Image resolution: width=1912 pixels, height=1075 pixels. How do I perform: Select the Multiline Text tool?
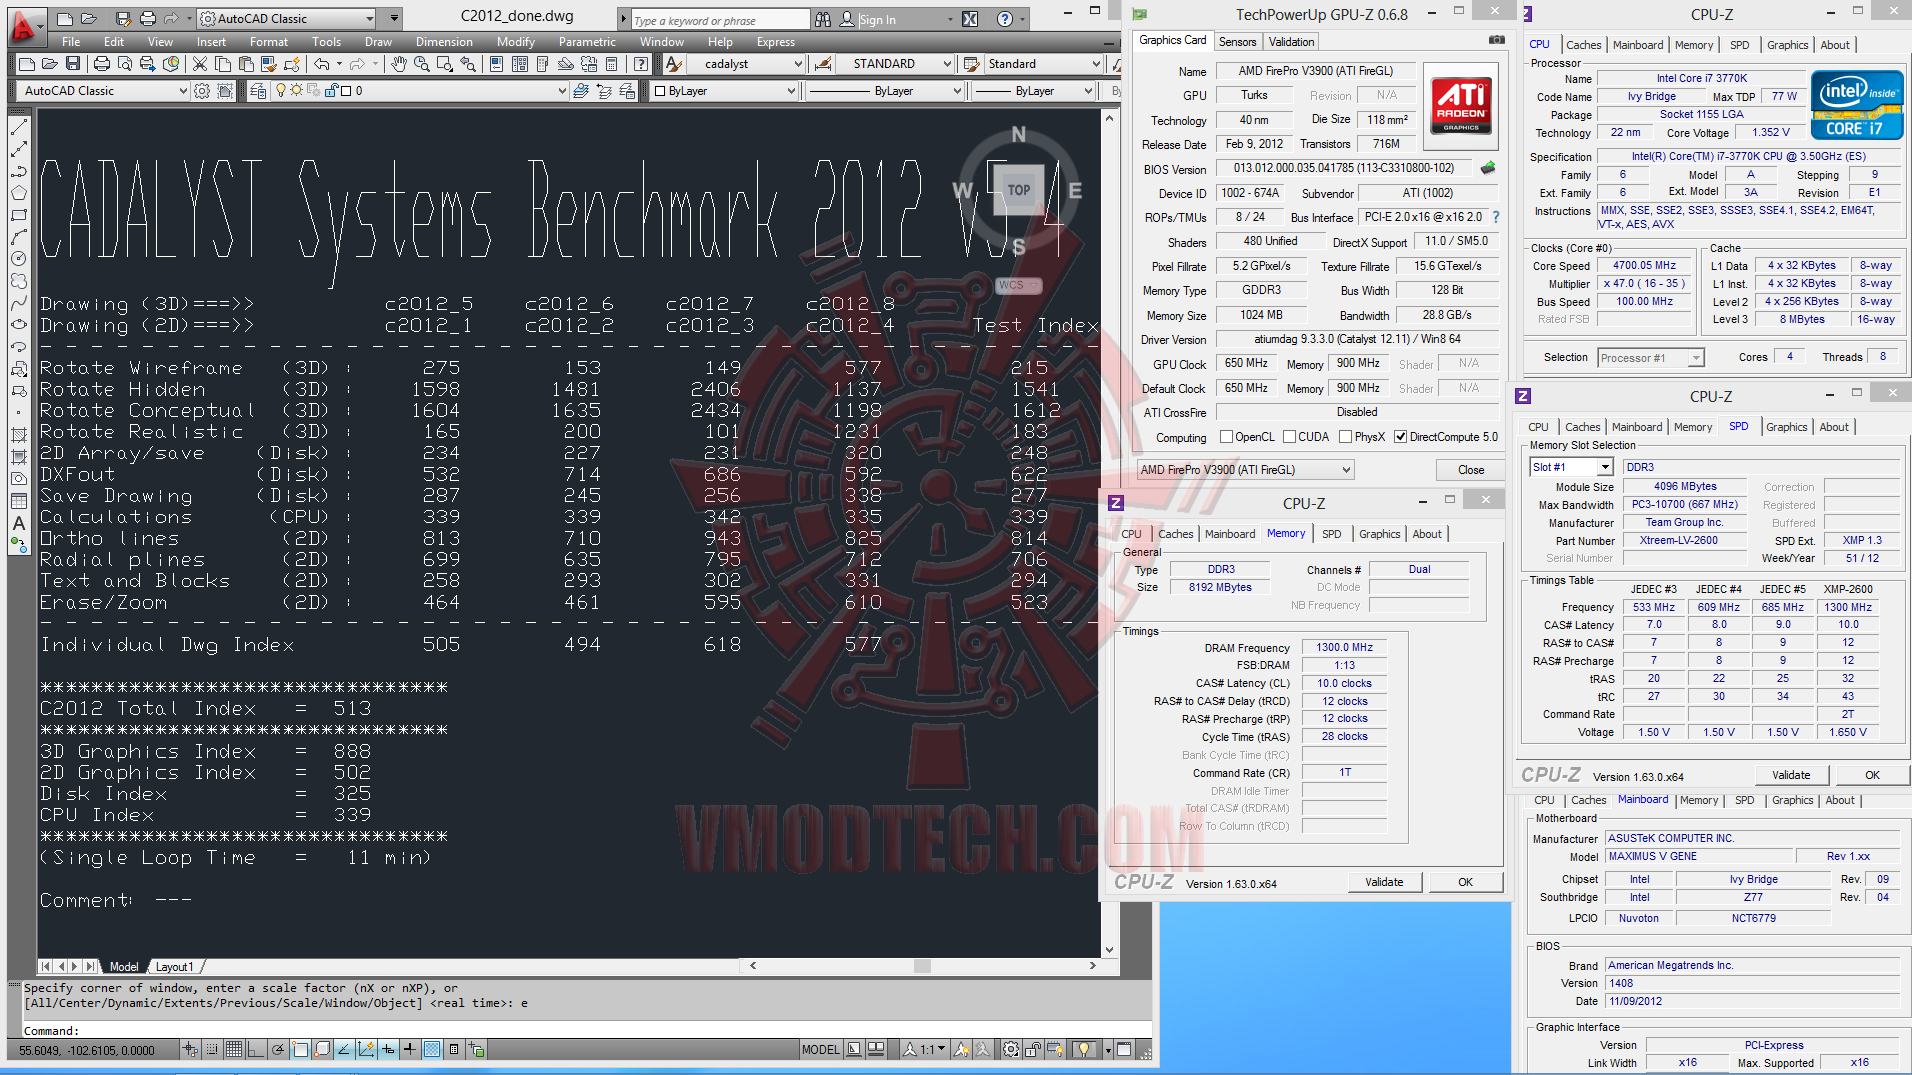[x=18, y=523]
